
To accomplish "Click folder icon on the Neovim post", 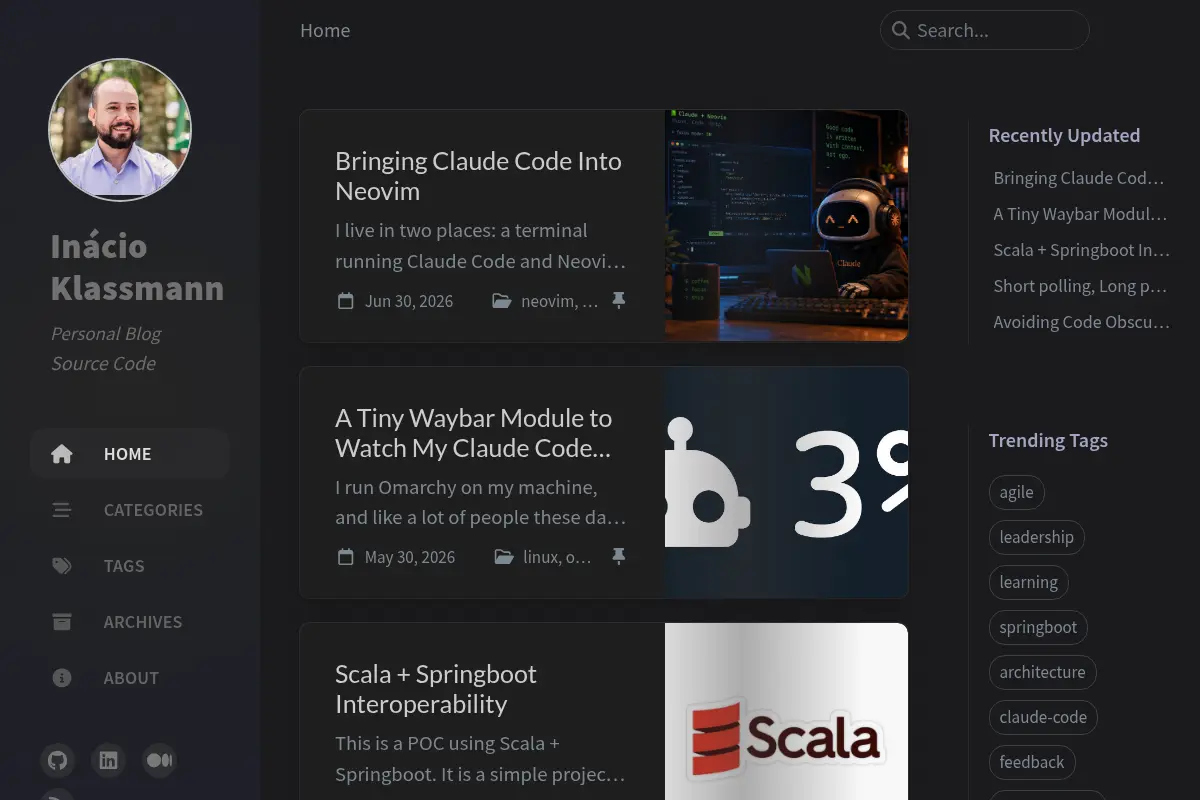I will click(x=502, y=301).
